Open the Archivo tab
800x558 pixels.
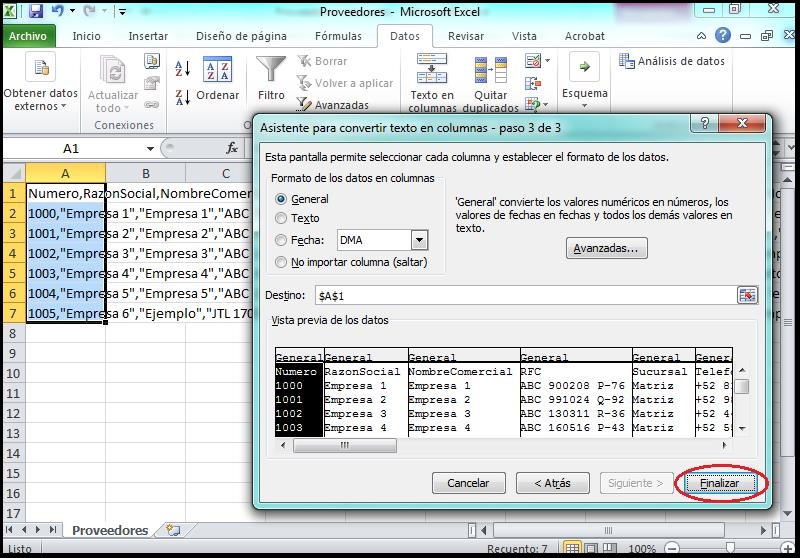click(x=28, y=36)
